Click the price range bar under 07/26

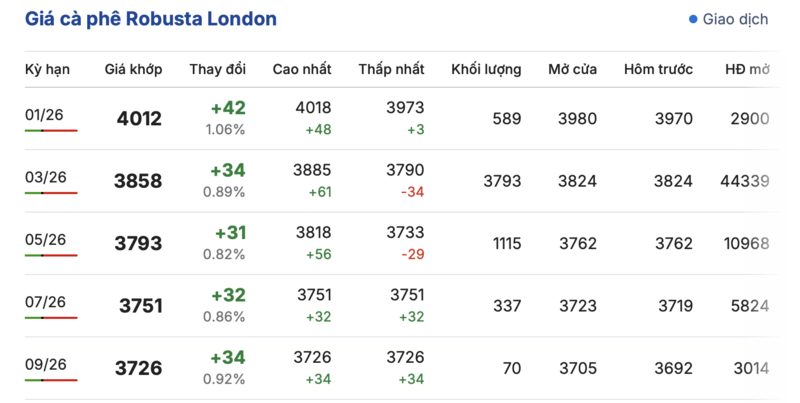click(51, 318)
